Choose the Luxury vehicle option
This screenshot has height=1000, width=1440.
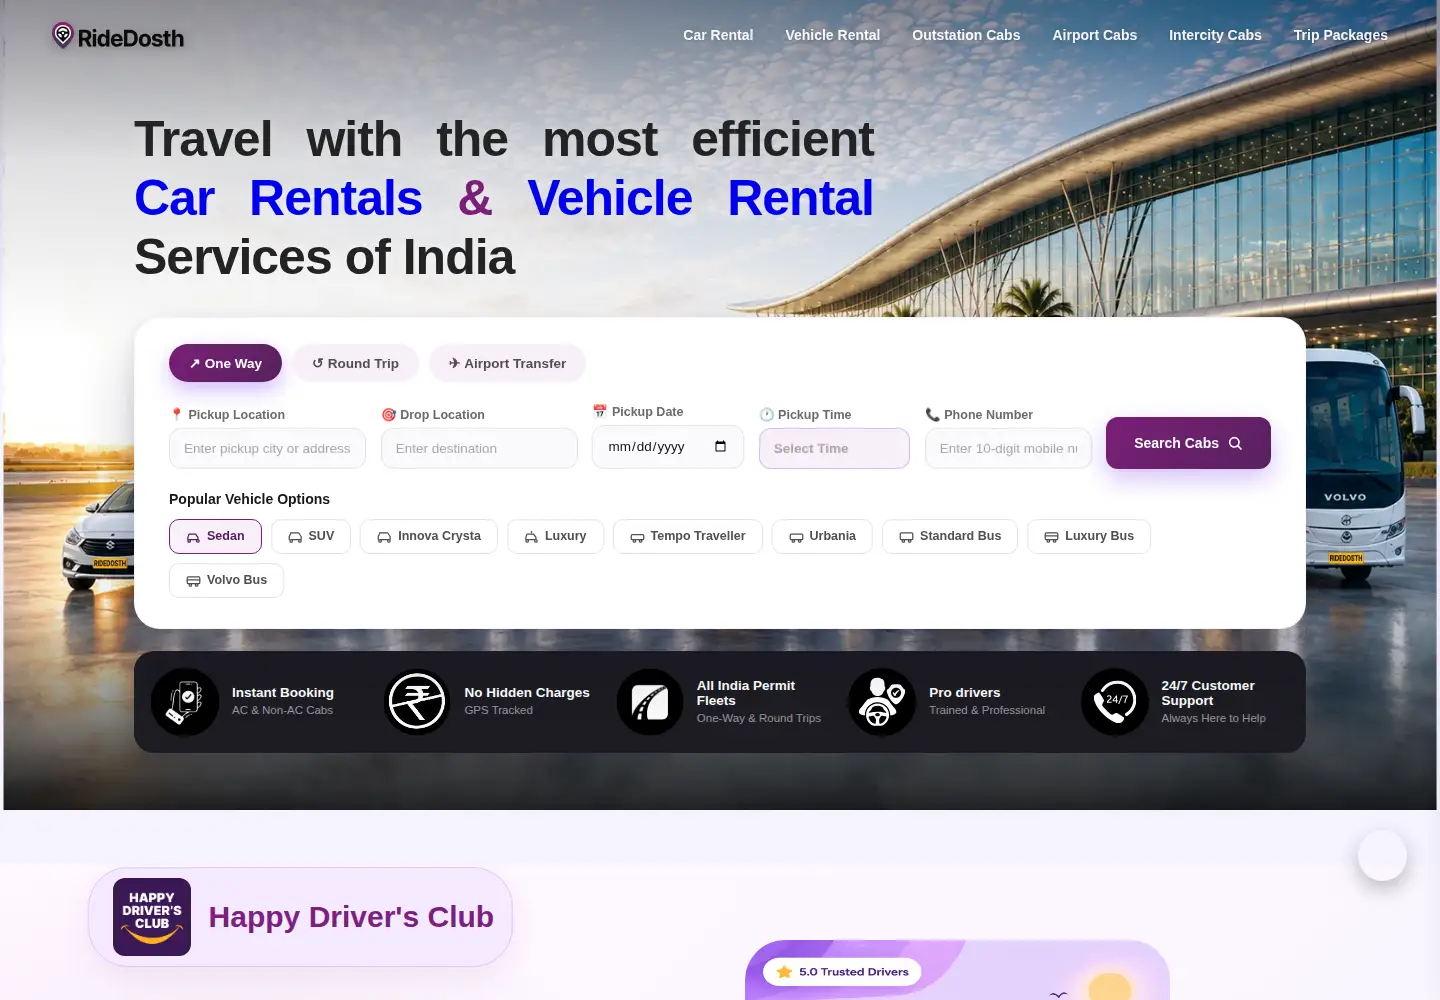click(555, 536)
